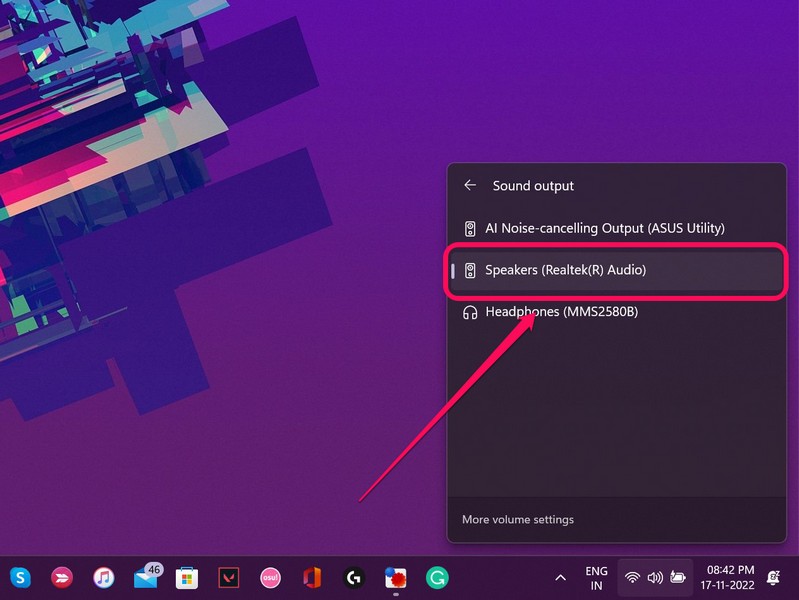Click the Wi-Fi network tray icon
This screenshot has width=799, height=600.
point(632,577)
